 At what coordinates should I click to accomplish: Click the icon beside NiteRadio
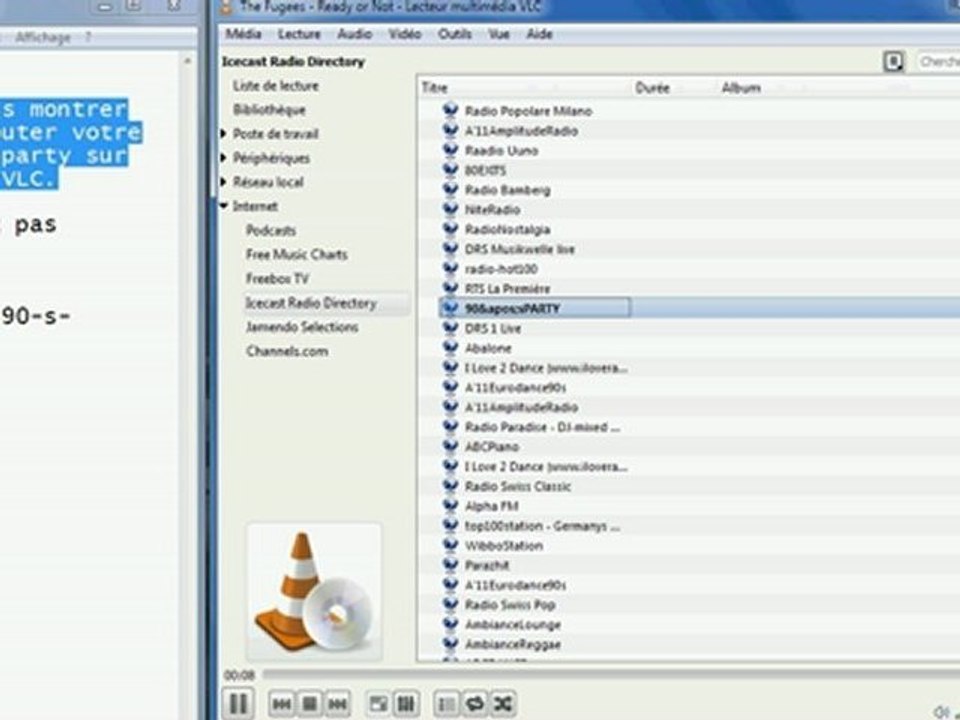[x=450, y=209]
